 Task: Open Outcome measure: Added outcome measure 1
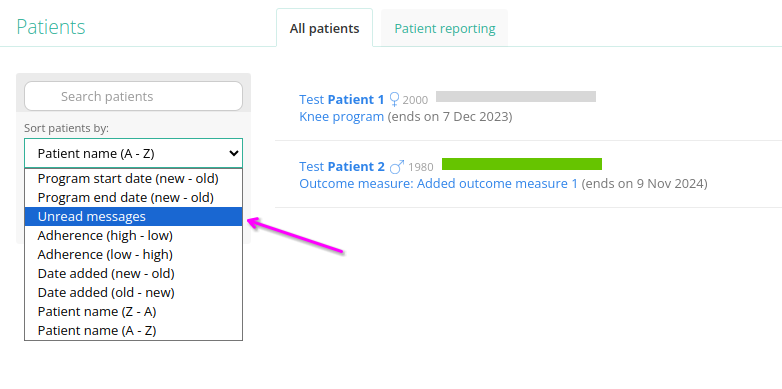438,184
